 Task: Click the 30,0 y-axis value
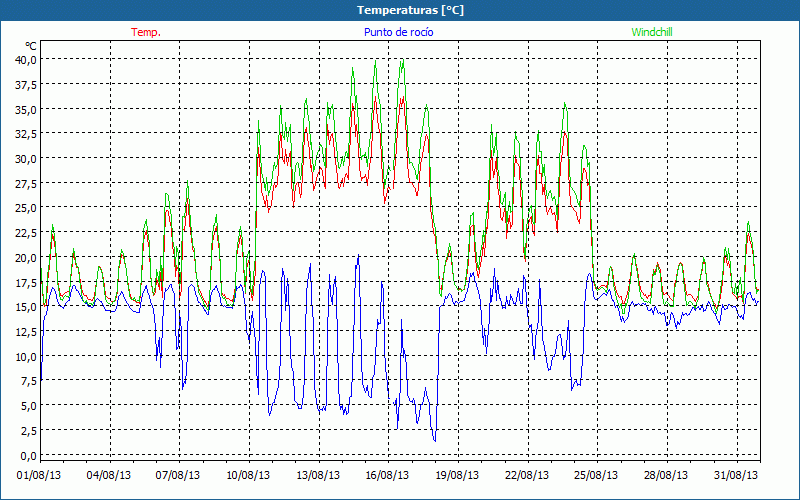26,159
